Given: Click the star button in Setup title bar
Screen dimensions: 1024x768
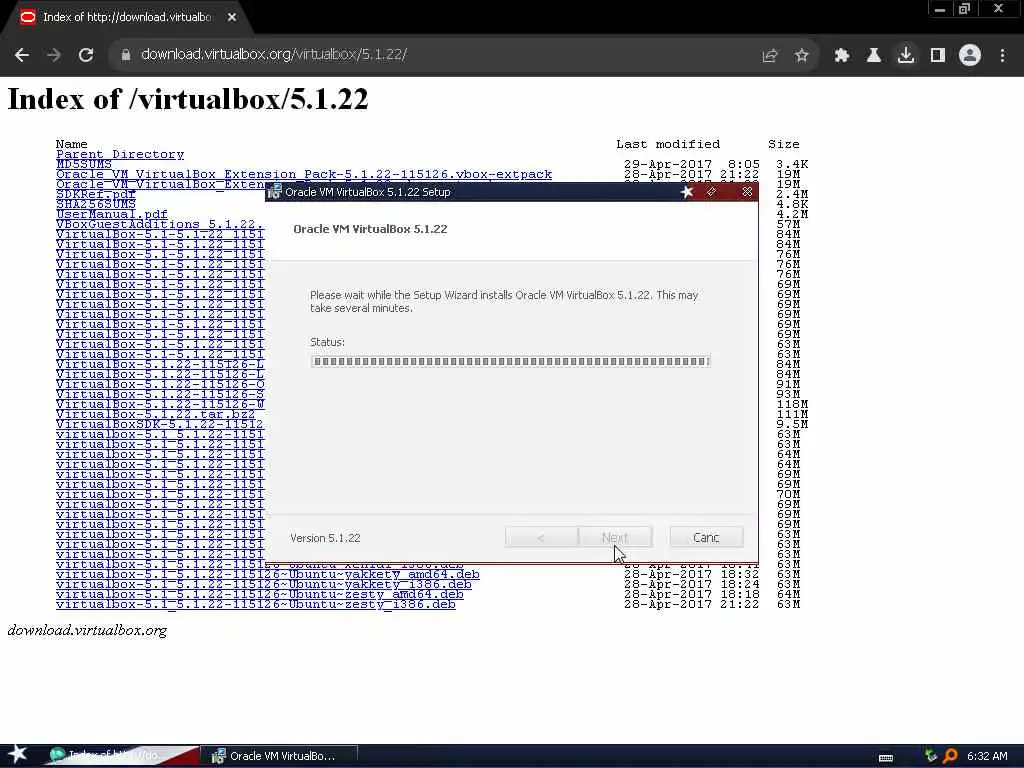Looking at the screenshot, I should 686,192.
